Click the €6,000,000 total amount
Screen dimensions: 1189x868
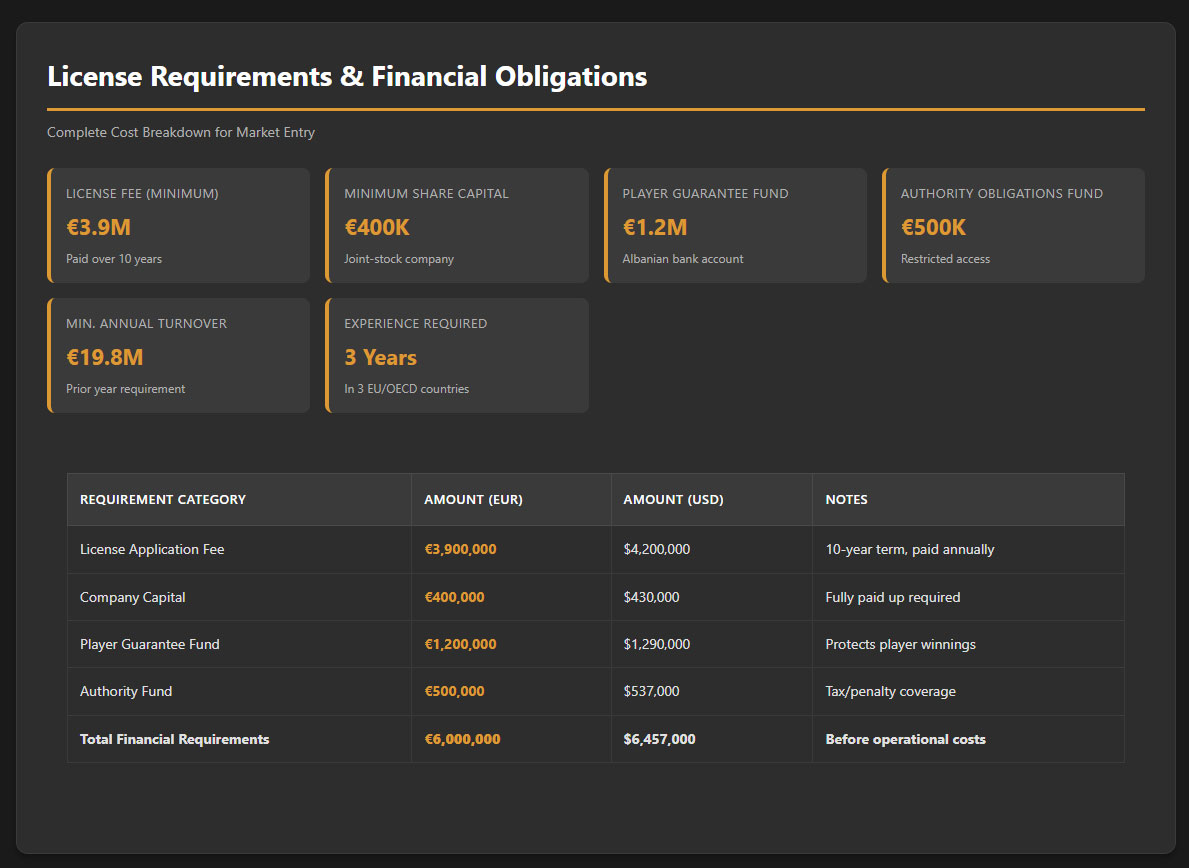[462, 739]
